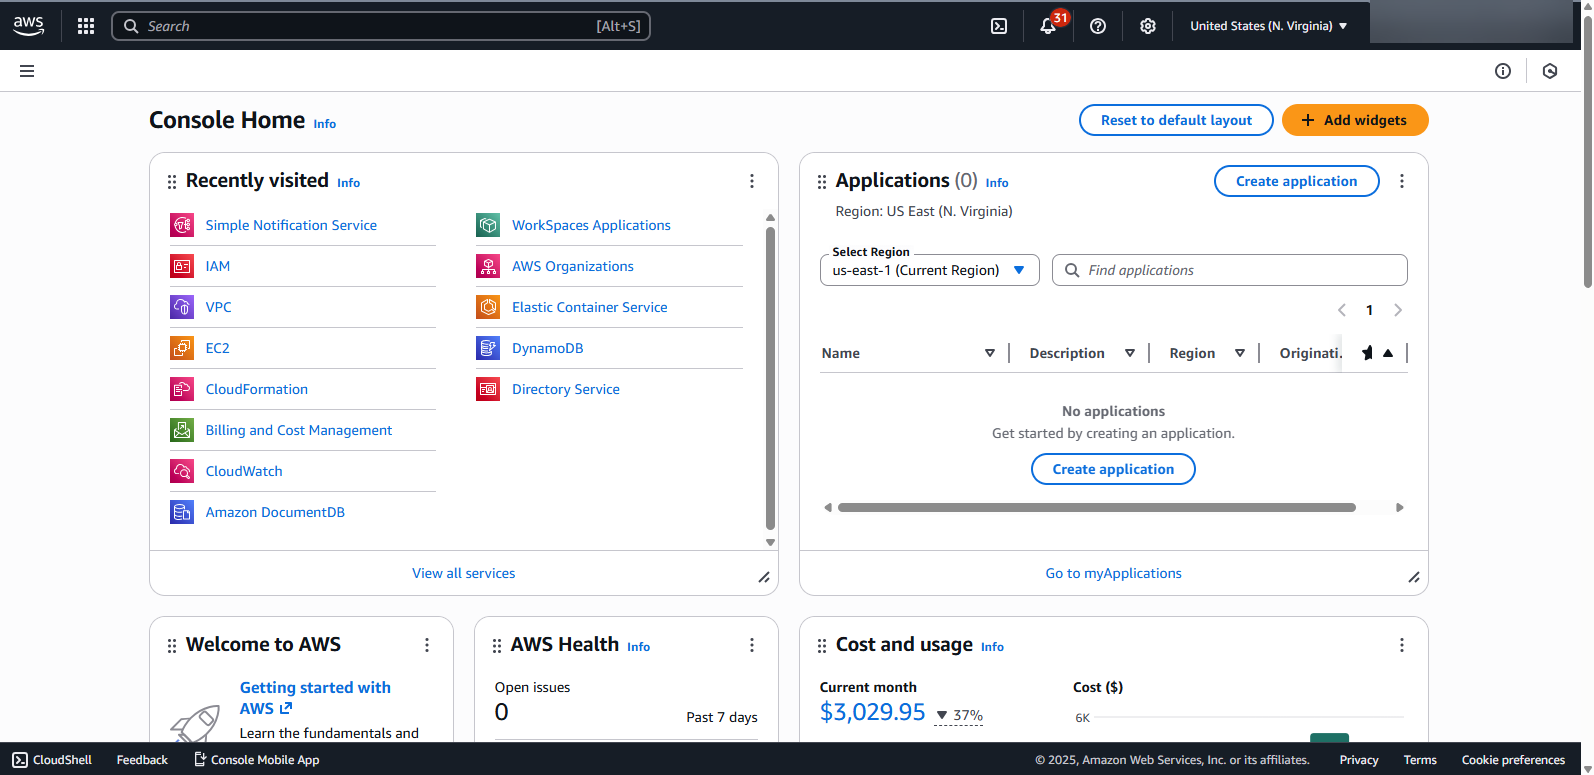Click the DynamoDB service icon
This screenshot has height=775, width=1594.
pyautogui.click(x=488, y=348)
